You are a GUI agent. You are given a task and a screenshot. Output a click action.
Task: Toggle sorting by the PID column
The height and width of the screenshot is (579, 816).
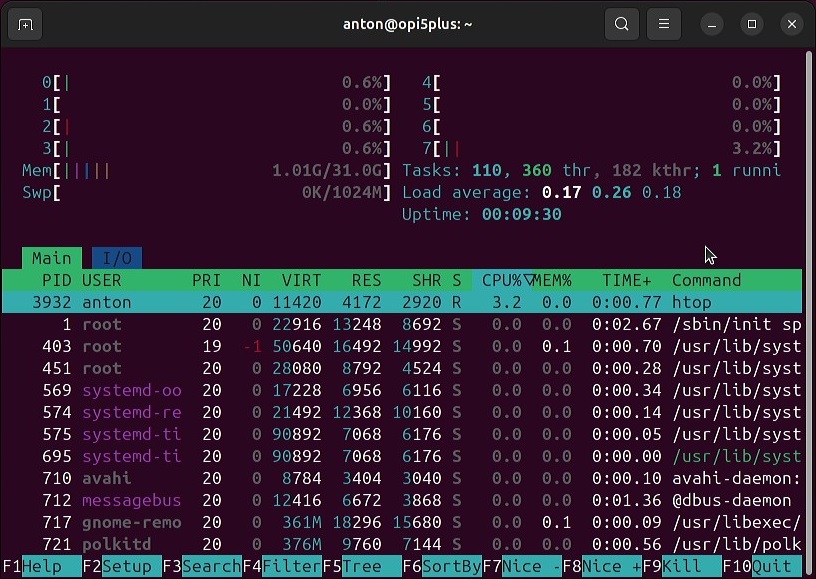coord(56,280)
